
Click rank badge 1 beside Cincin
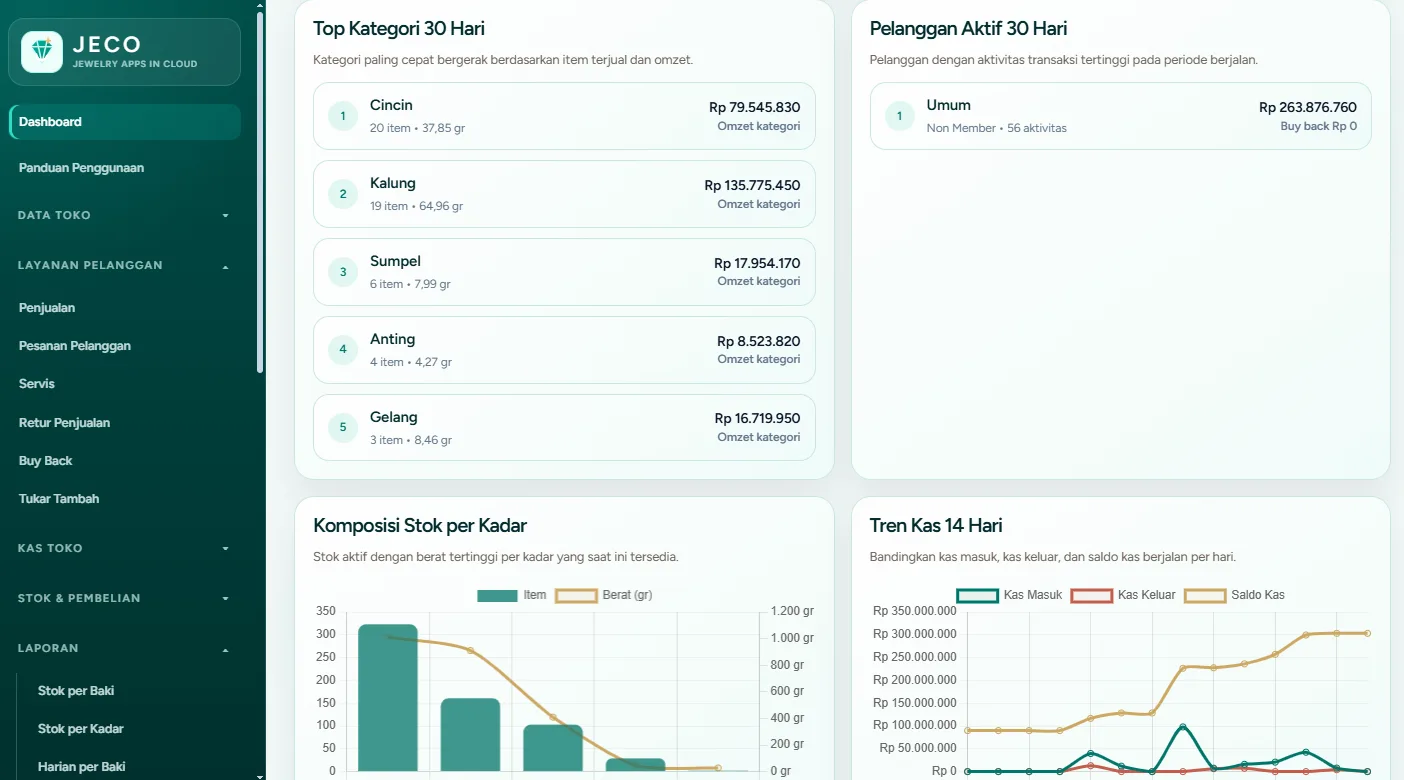pyautogui.click(x=343, y=116)
